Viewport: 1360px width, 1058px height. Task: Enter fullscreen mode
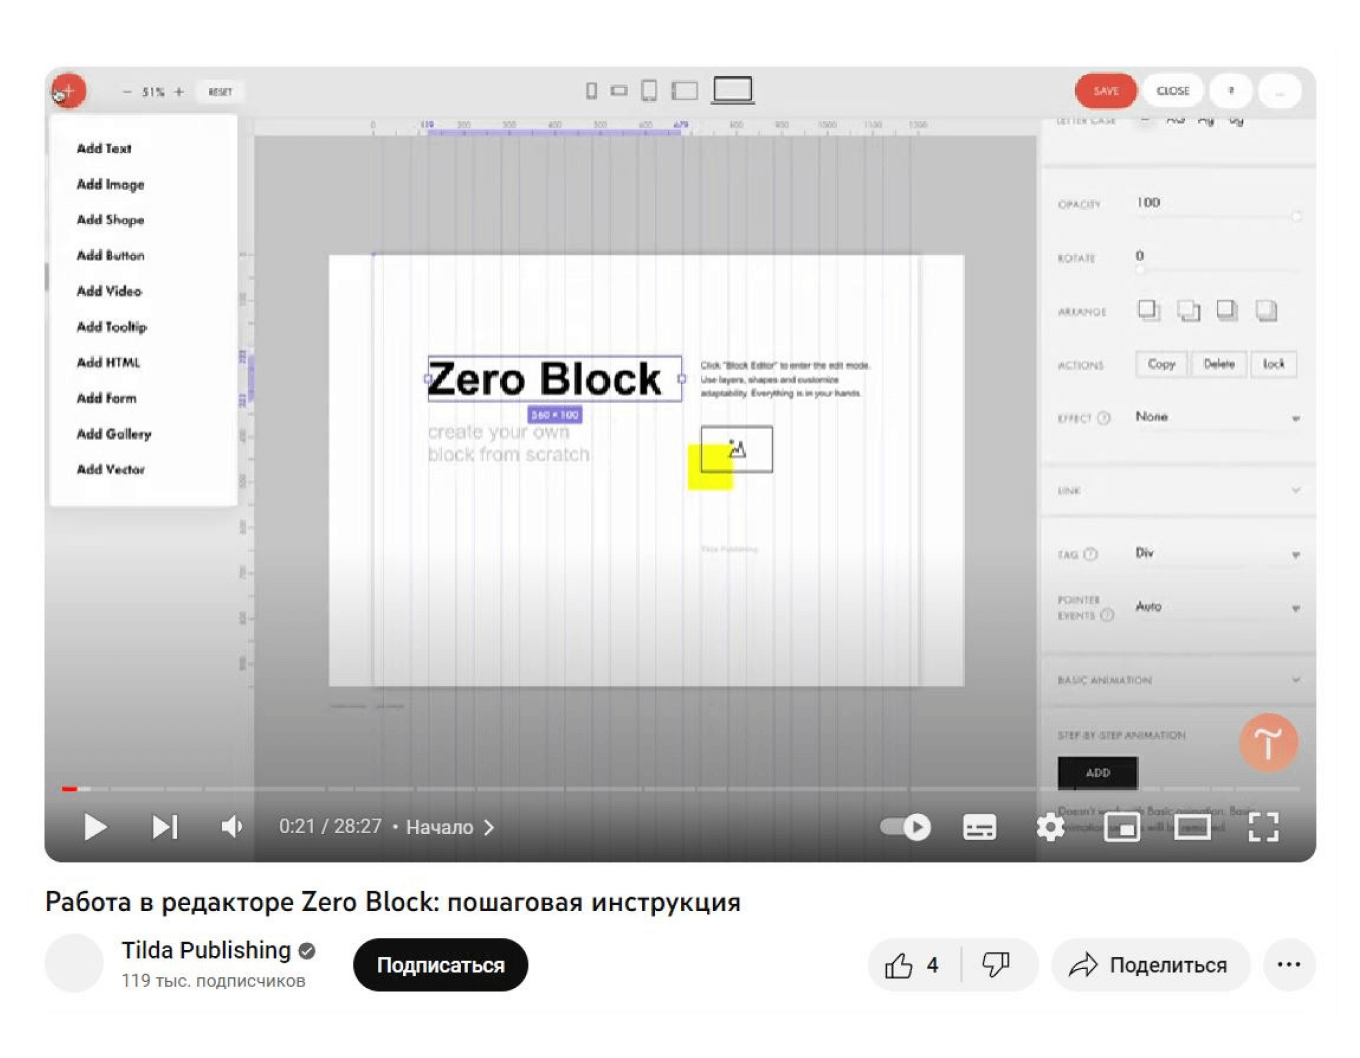(1263, 827)
